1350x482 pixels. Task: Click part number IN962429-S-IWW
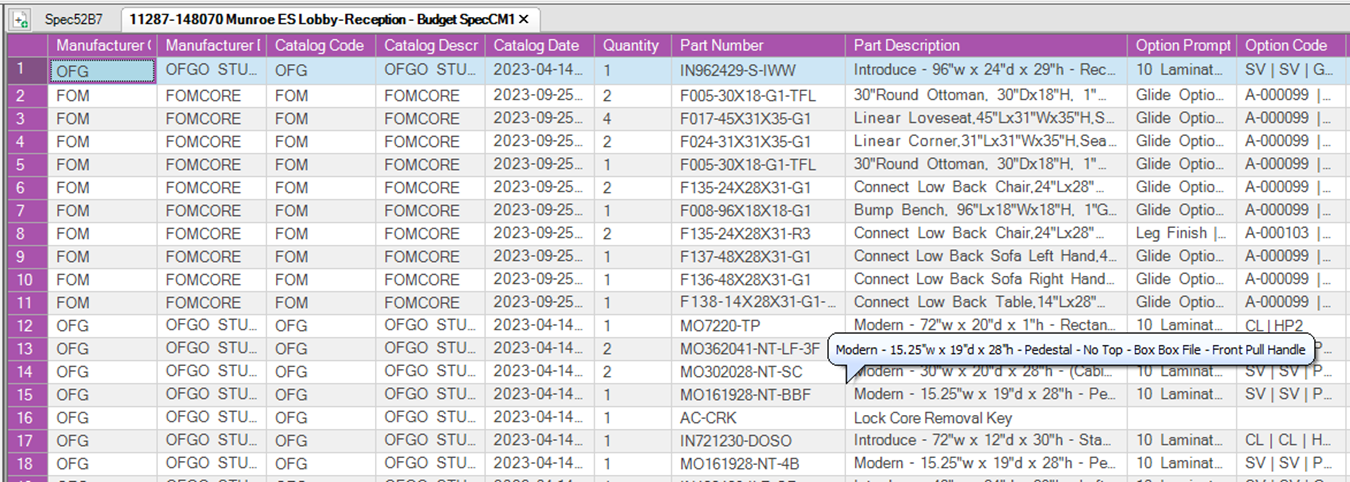[758, 71]
